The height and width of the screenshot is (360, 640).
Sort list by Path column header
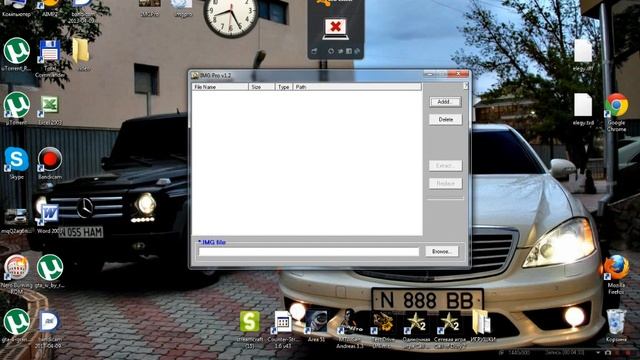pyautogui.click(x=357, y=87)
